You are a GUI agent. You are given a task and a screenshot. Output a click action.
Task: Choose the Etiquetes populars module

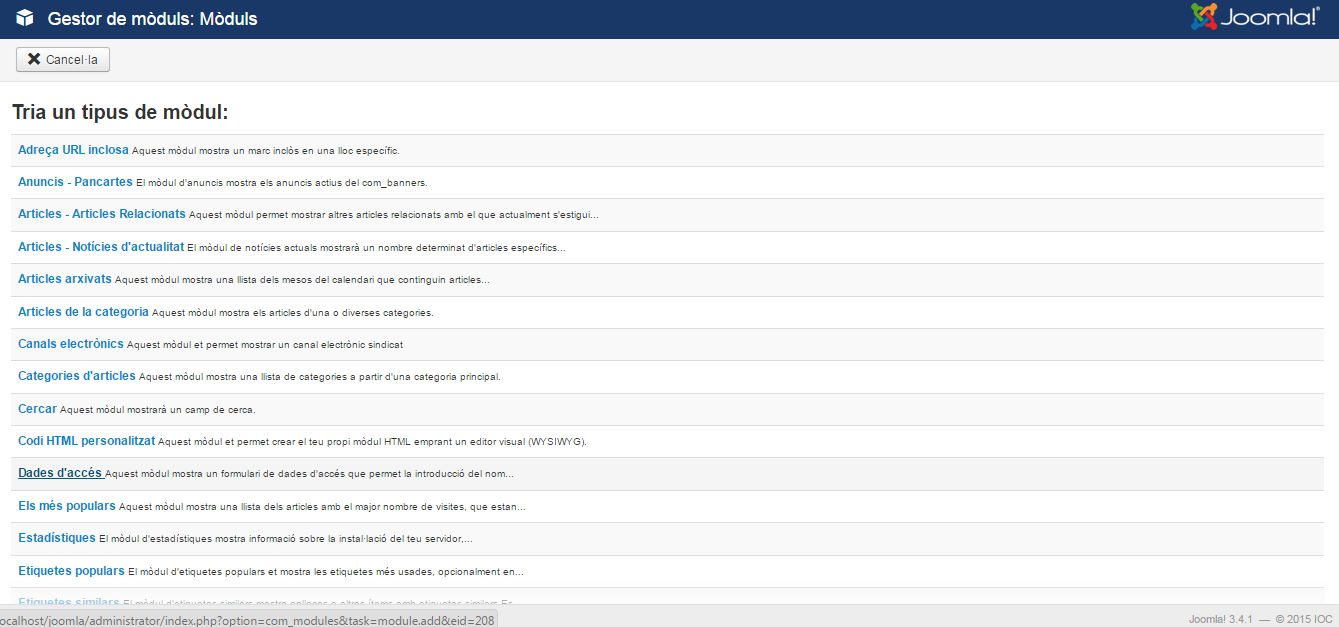(x=71, y=571)
